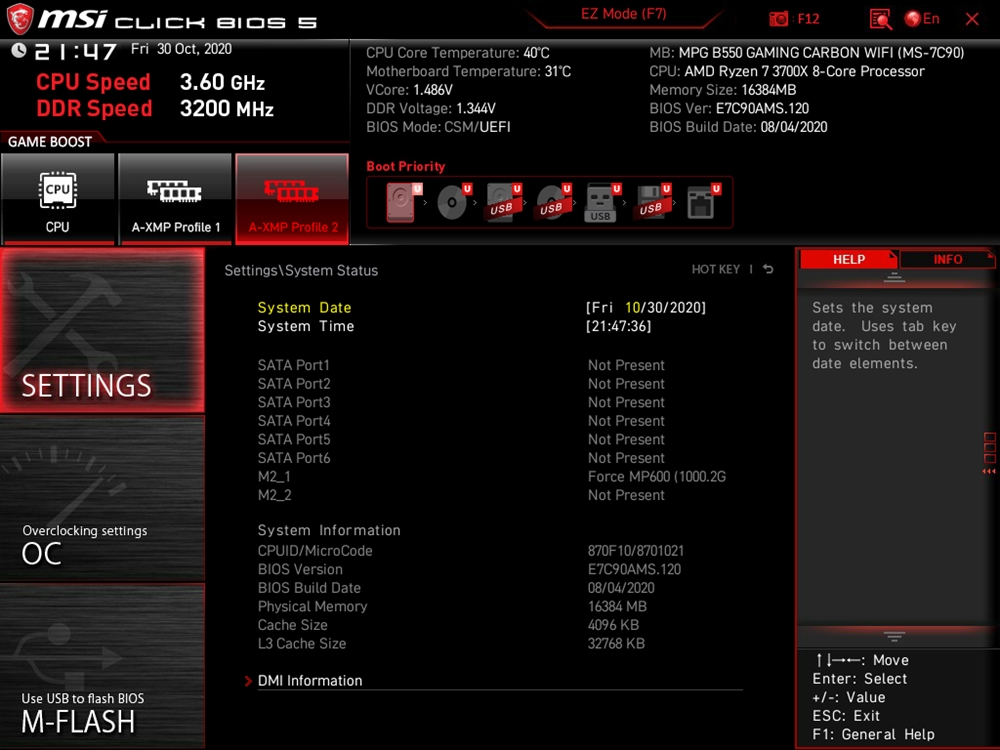
Task: Click the MSI dragon shield logo
Action: (x=20, y=19)
